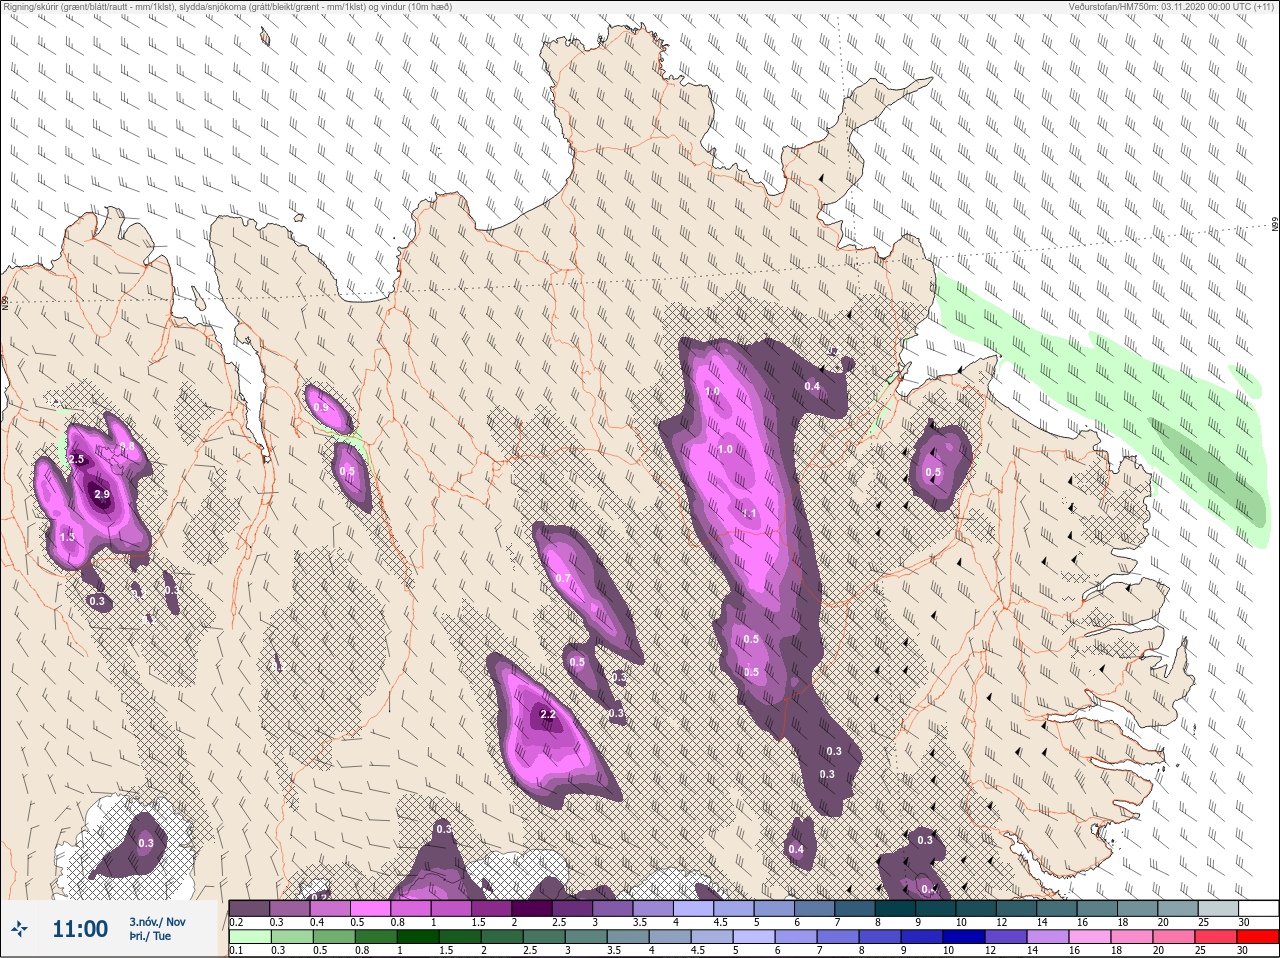Click the 0.7 precipitation value on the map
Image resolution: width=1280 pixels, height=958 pixels.
click(x=562, y=578)
